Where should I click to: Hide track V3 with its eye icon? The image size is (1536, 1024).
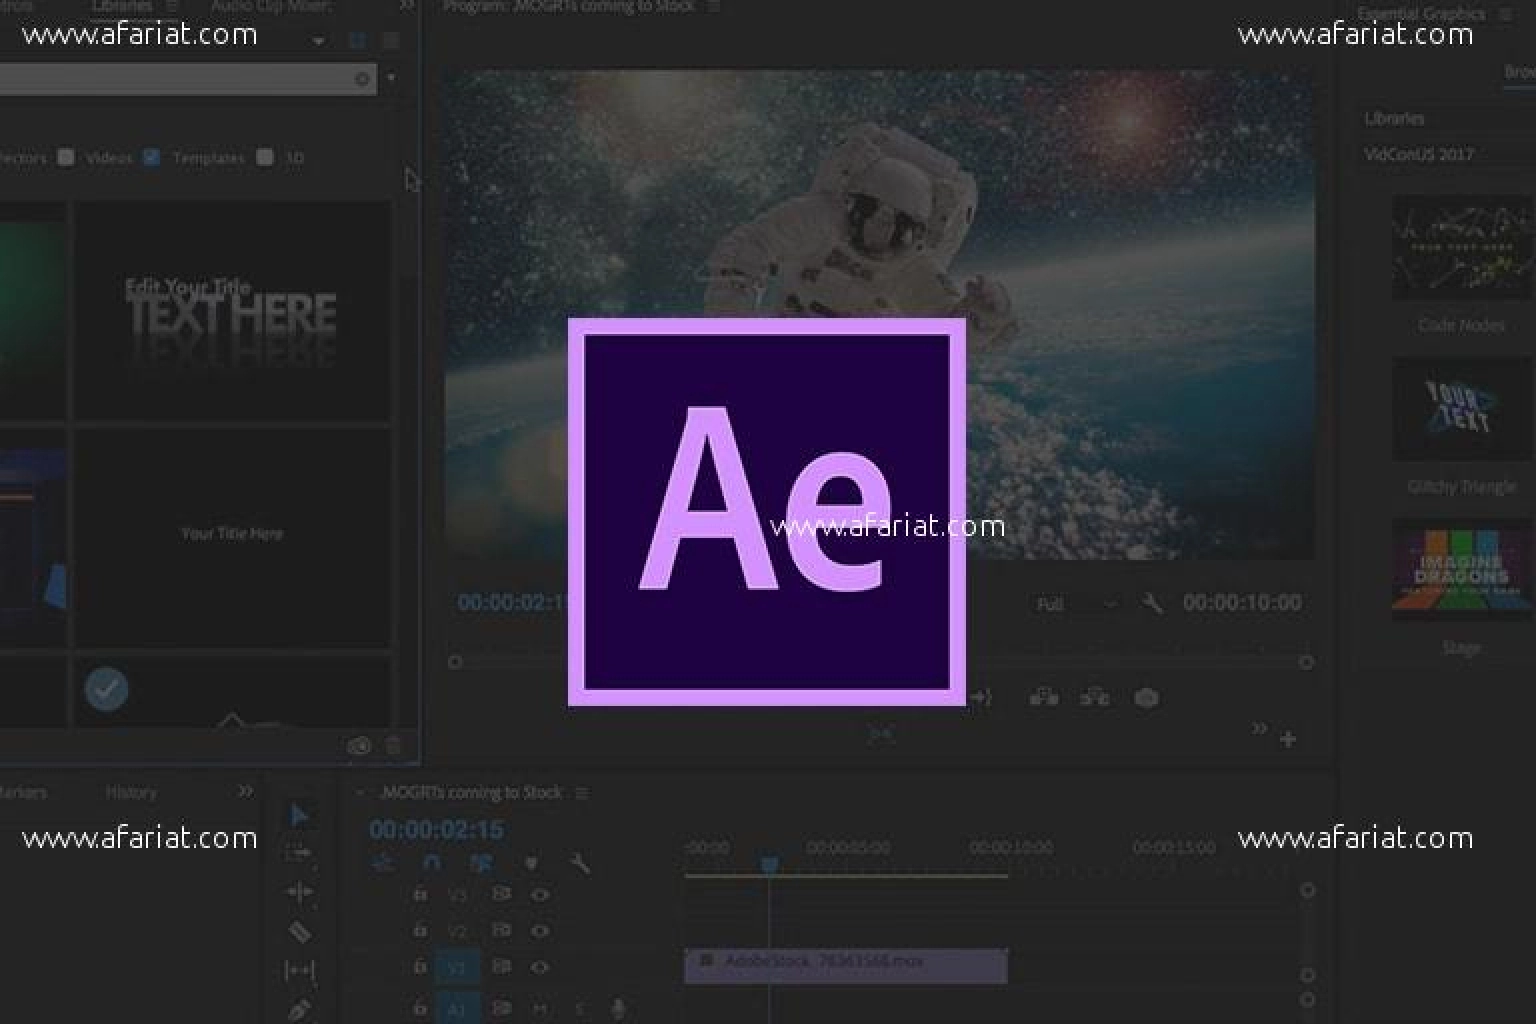pos(540,895)
